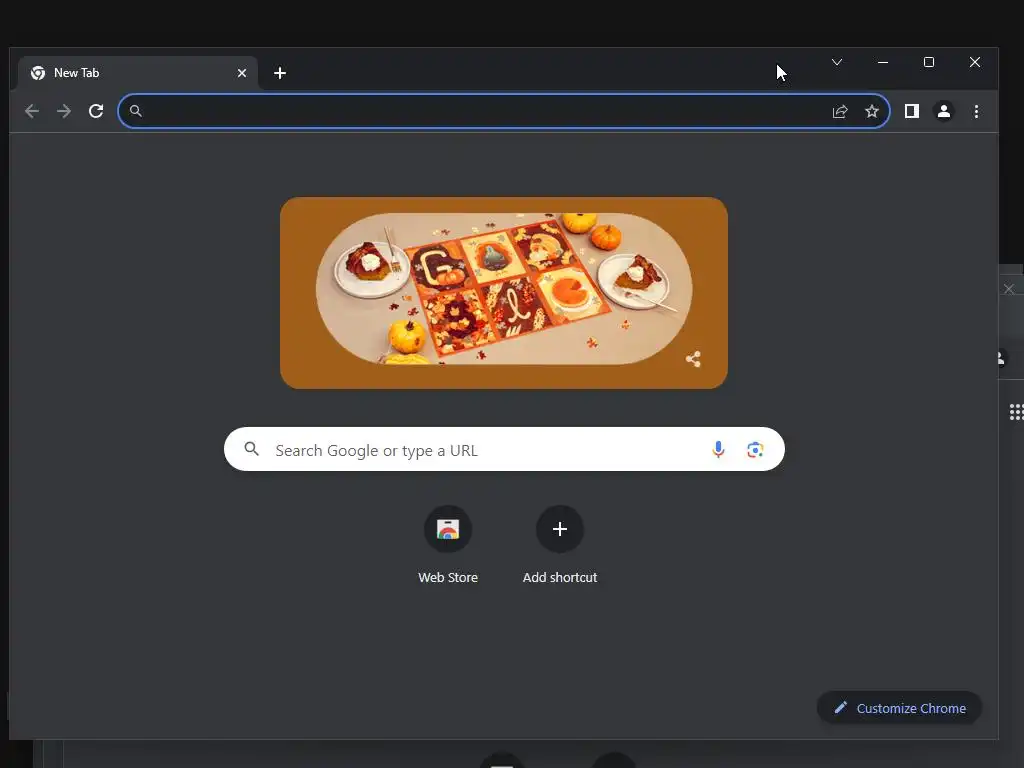Screen dimensions: 1024x768
Task: Close the New Tab tab
Action: pyautogui.click(x=242, y=73)
